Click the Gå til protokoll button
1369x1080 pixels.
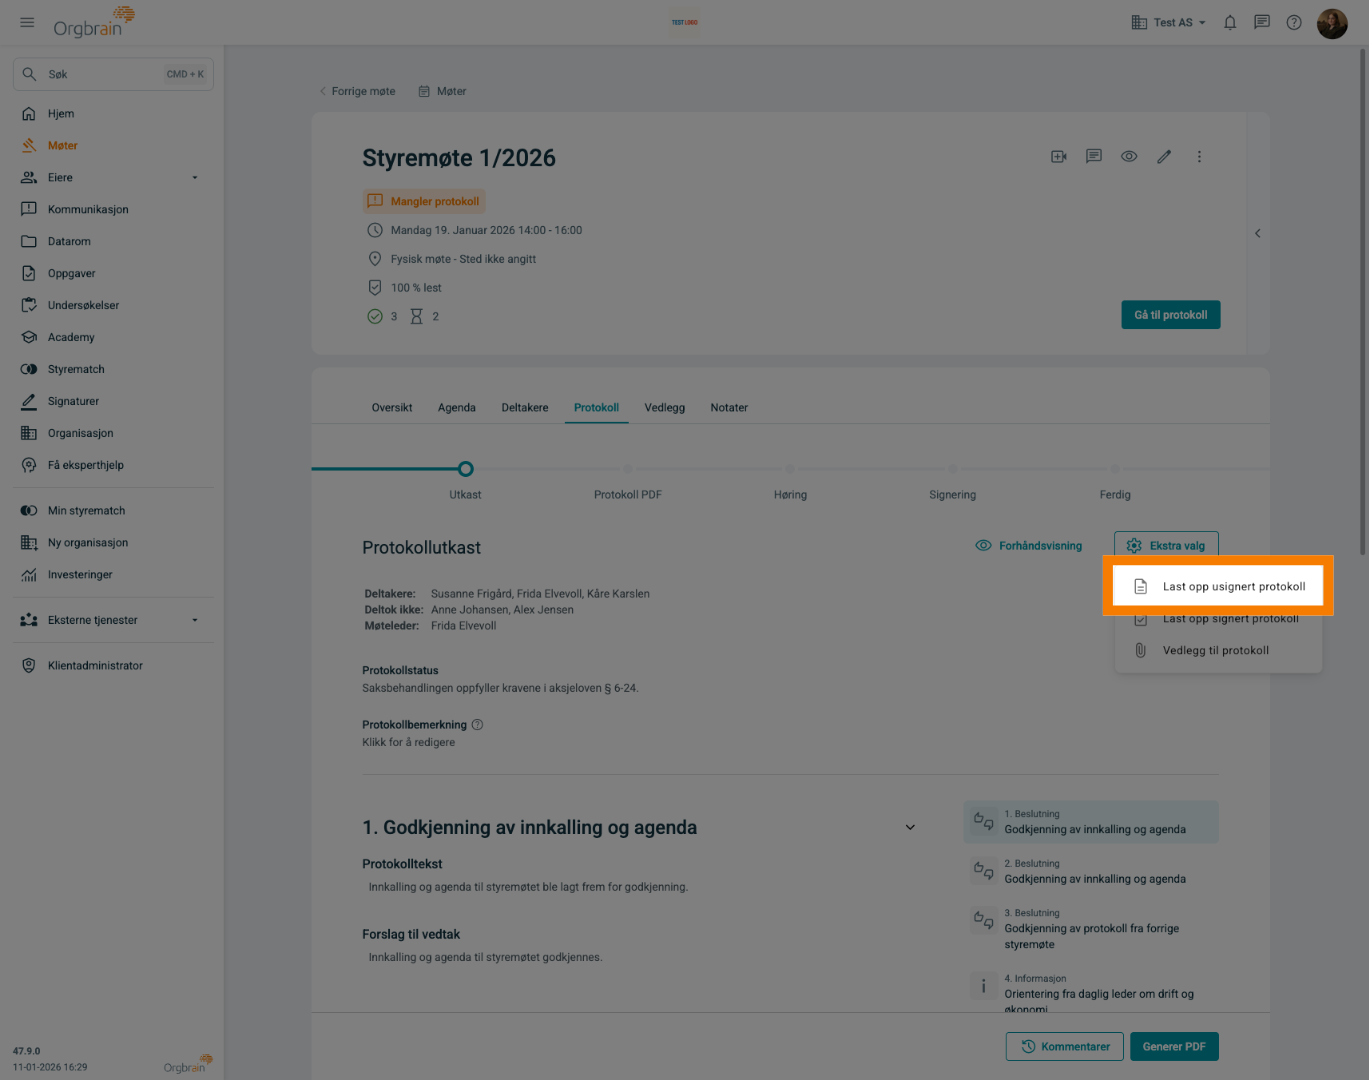click(x=1171, y=315)
